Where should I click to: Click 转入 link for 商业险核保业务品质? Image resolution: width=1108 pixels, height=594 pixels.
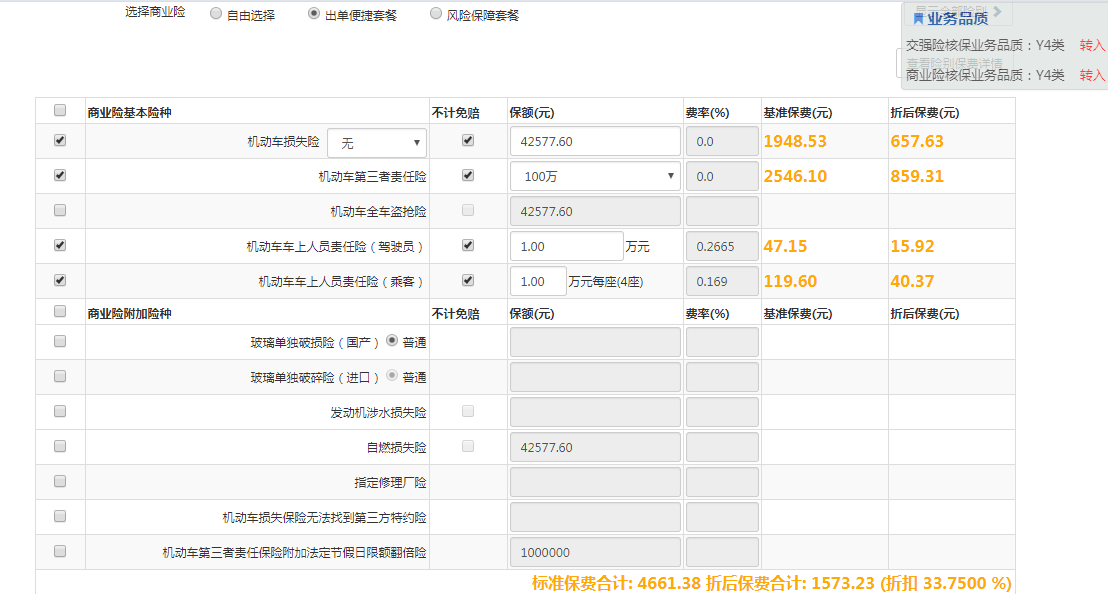(x=1092, y=75)
